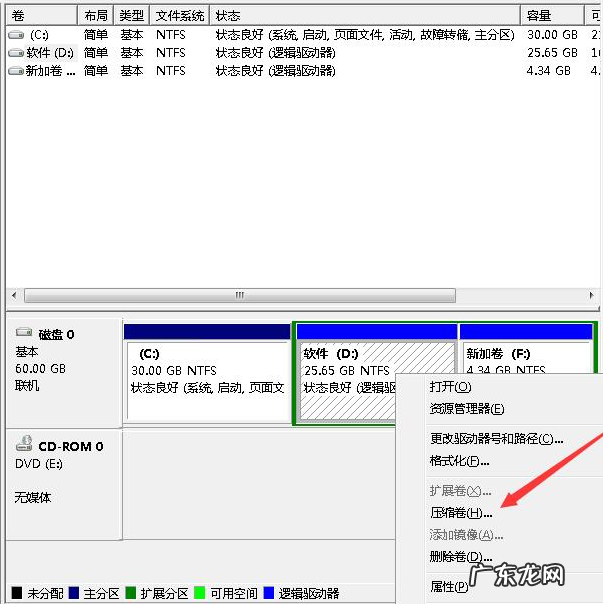Click the horizontal scrollbar thumb

(x=240, y=295)
